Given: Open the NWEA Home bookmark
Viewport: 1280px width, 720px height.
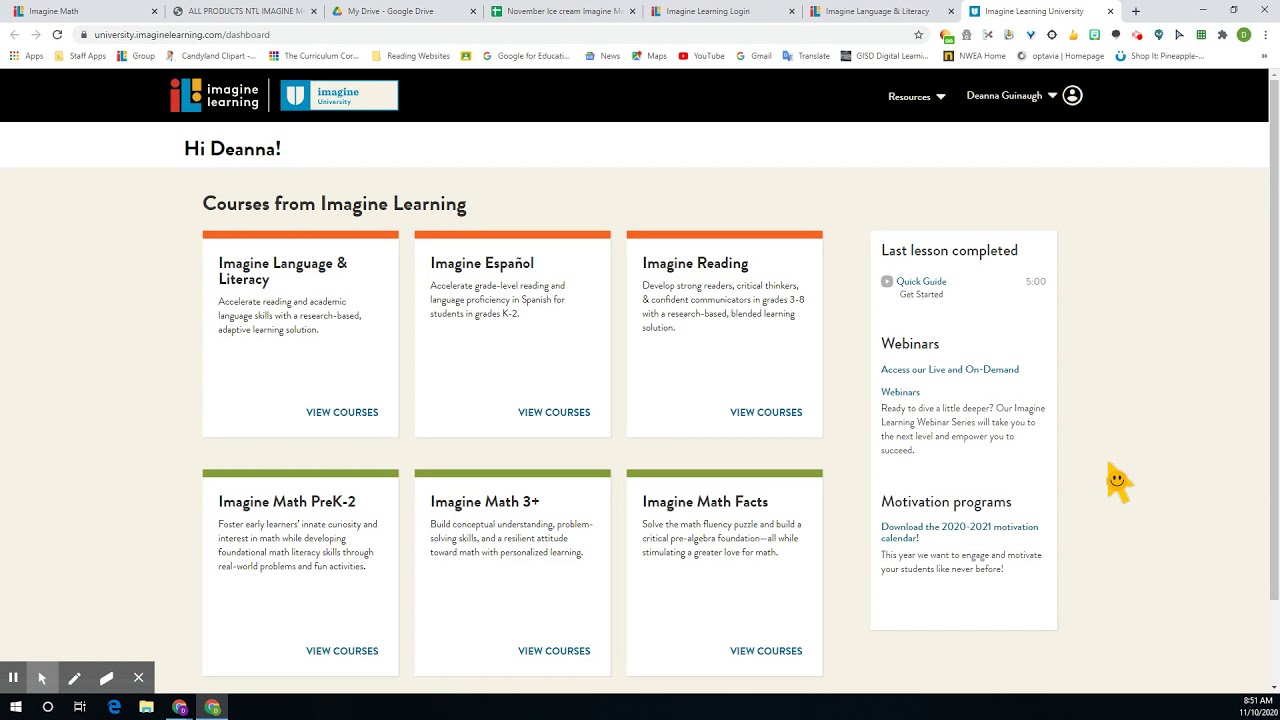Looking at the screenshot, I should pyautogui.click(x=973, y=56).
